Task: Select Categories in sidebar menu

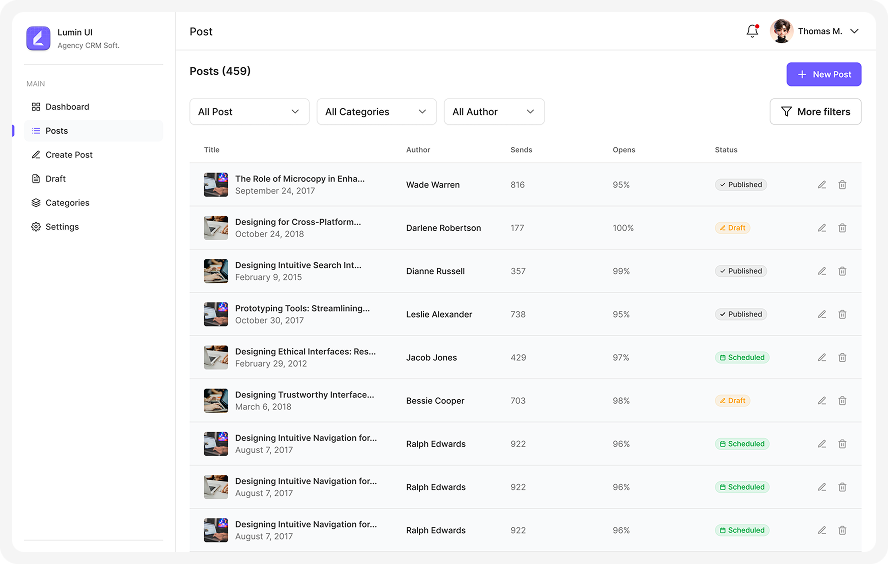Action: click(67, 203)
